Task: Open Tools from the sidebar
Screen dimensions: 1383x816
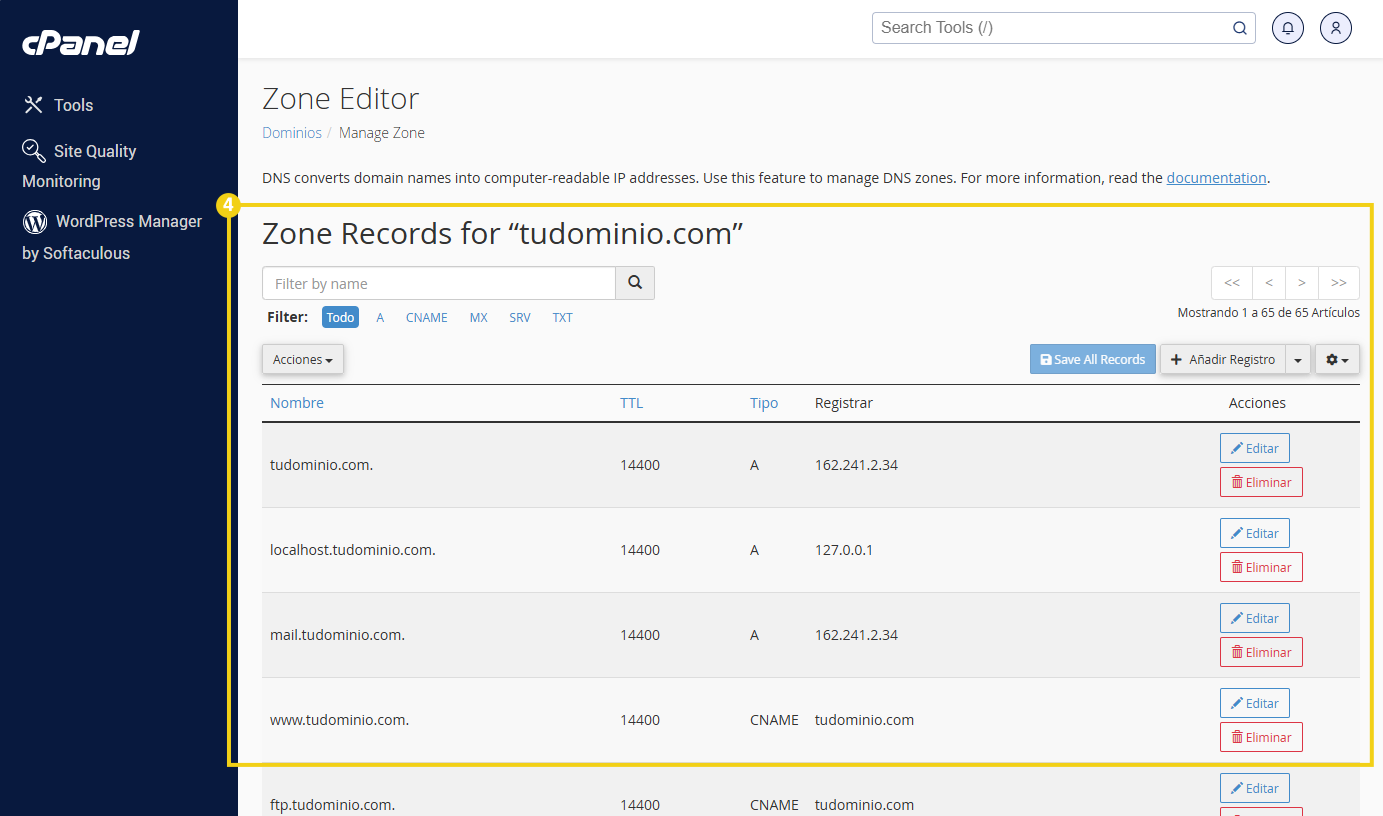Action: coord(59,105)
